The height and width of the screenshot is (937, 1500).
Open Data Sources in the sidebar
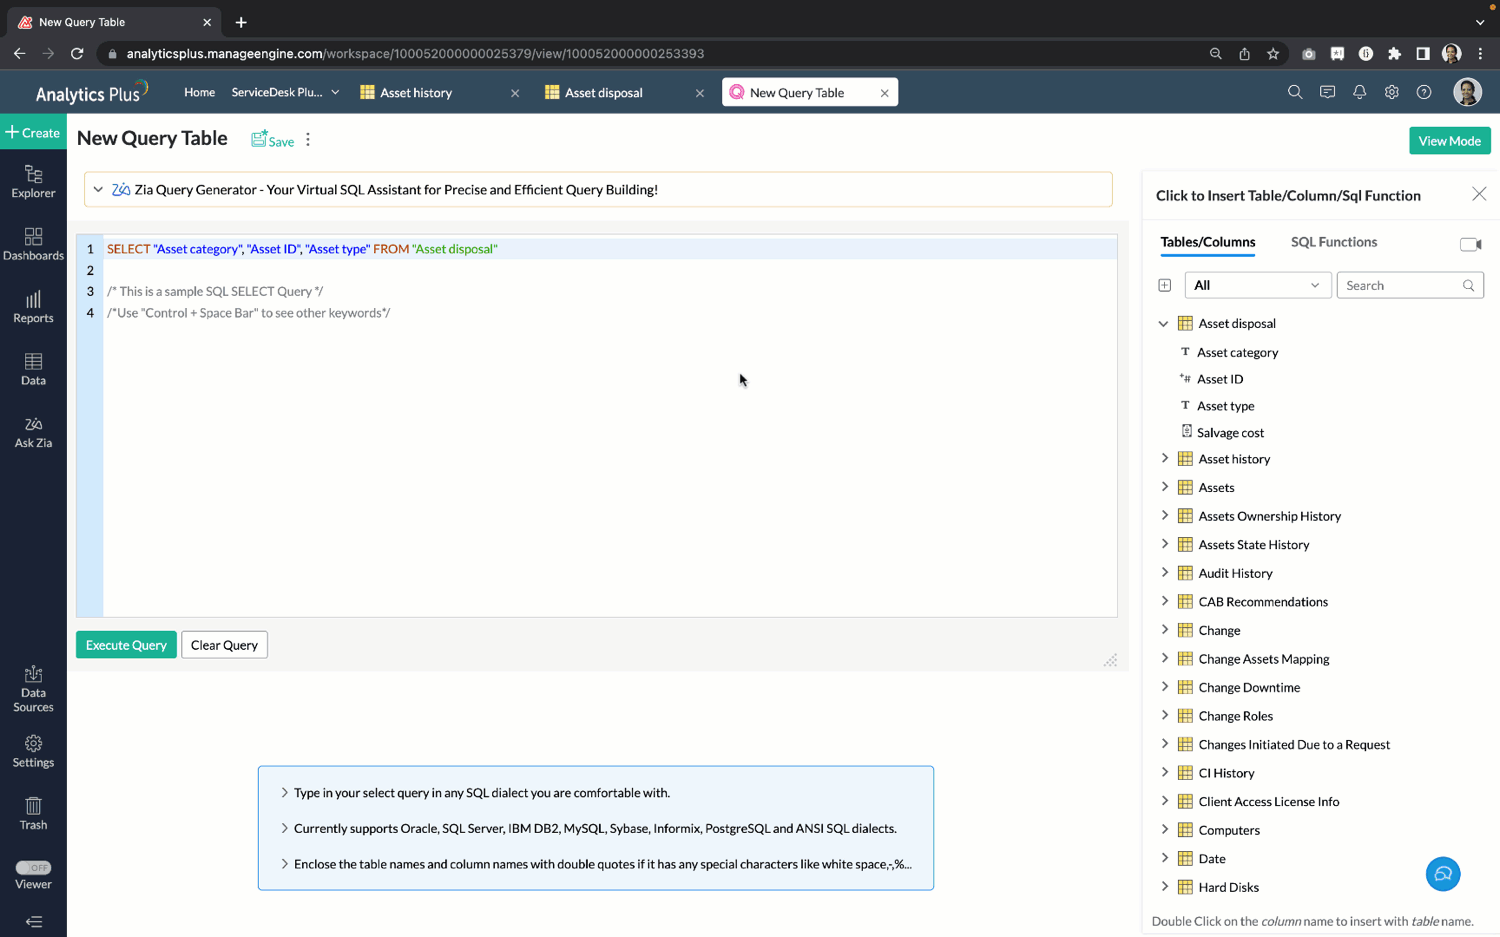coord(33,689)
